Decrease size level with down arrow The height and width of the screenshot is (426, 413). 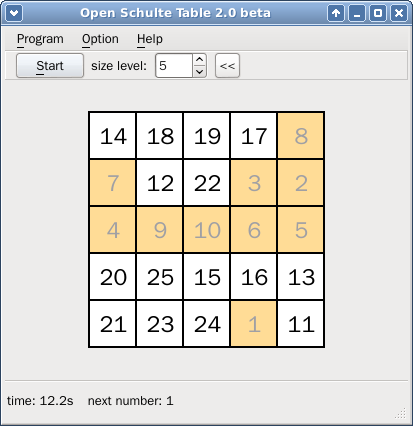pos(199,72)
